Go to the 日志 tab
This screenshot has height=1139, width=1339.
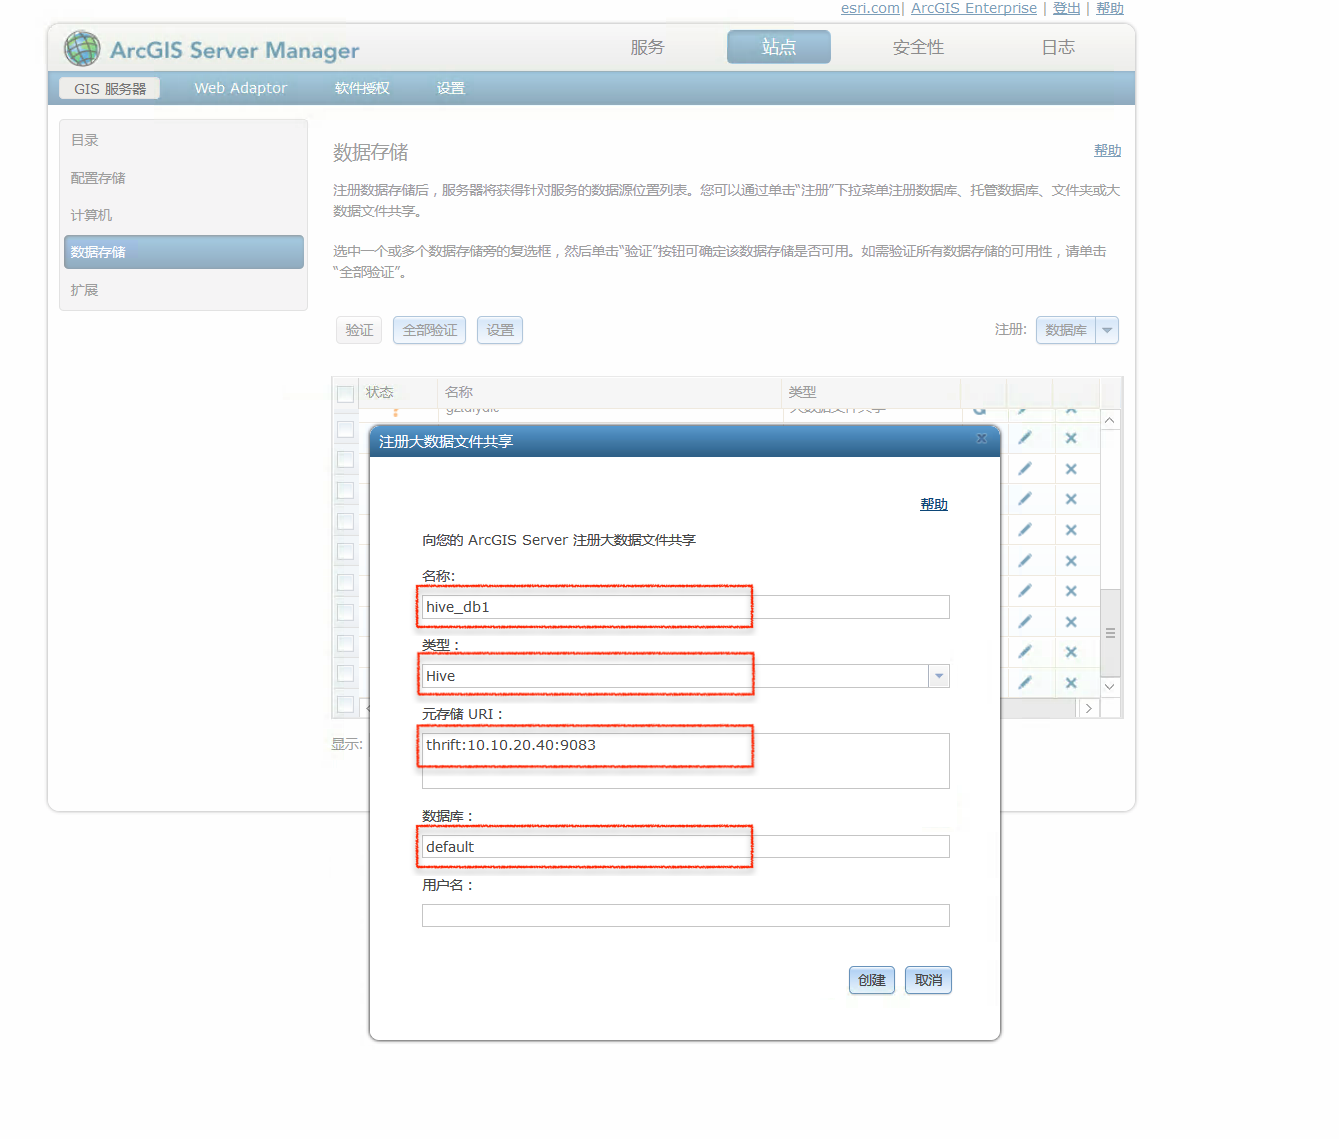1058,47
